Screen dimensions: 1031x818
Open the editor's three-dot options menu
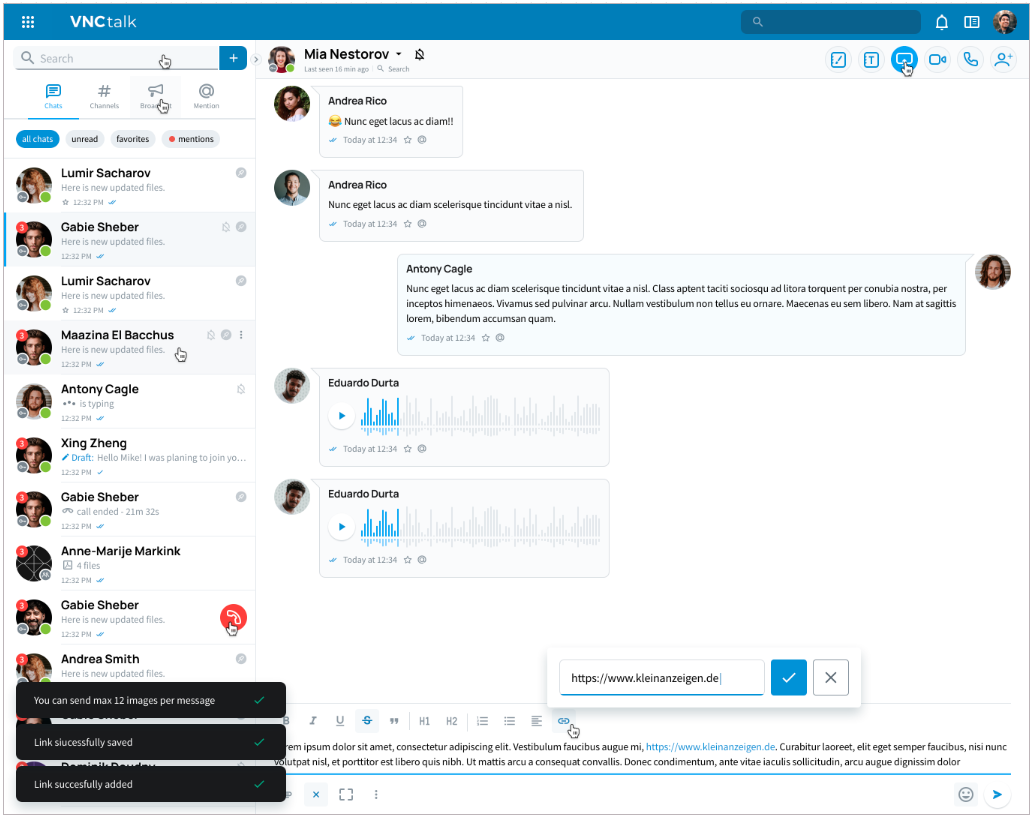(x=376, y=794)
